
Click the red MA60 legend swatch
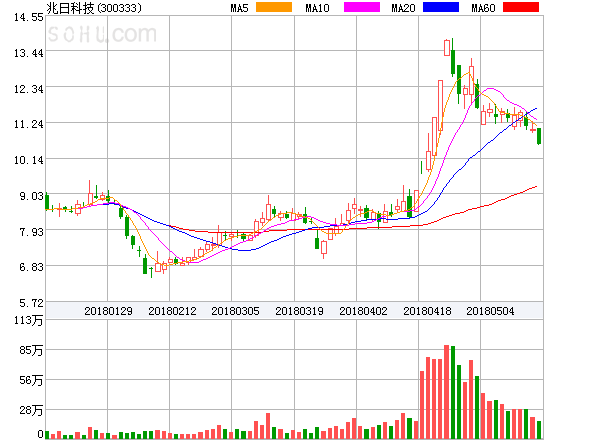(521, 7)
